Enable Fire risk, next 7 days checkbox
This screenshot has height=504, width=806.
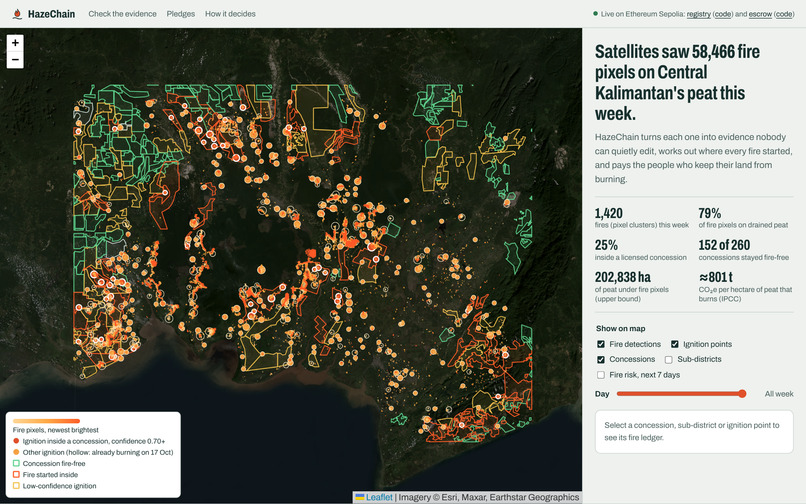[600, 375]
